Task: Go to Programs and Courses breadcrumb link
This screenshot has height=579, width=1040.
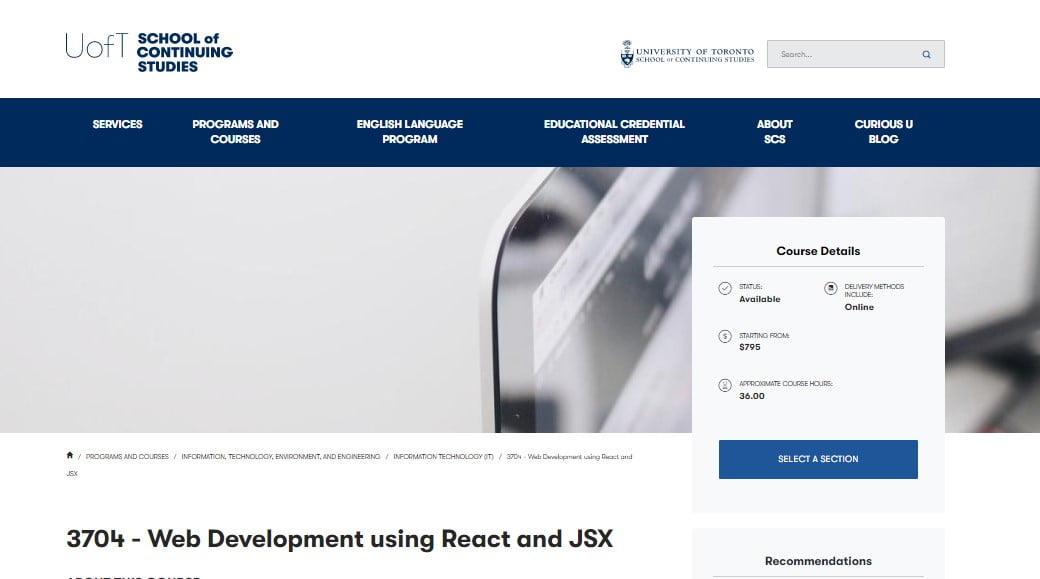Action: [x=127, y=457]
